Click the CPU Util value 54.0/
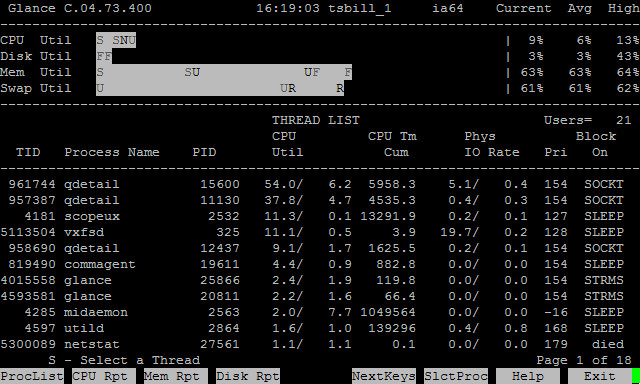640x384 pixels. click(284, 184)
